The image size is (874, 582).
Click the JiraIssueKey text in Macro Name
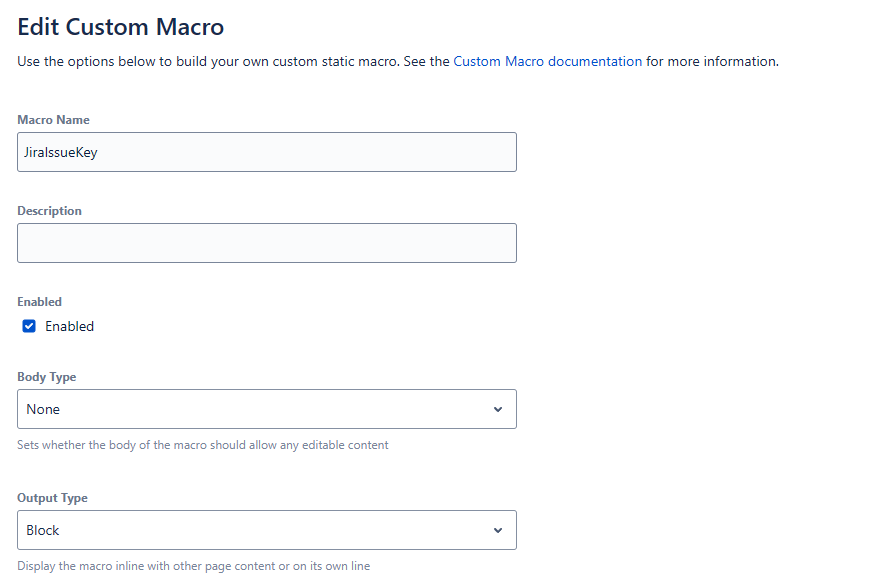pyautogui.click(x=61, y=152)
